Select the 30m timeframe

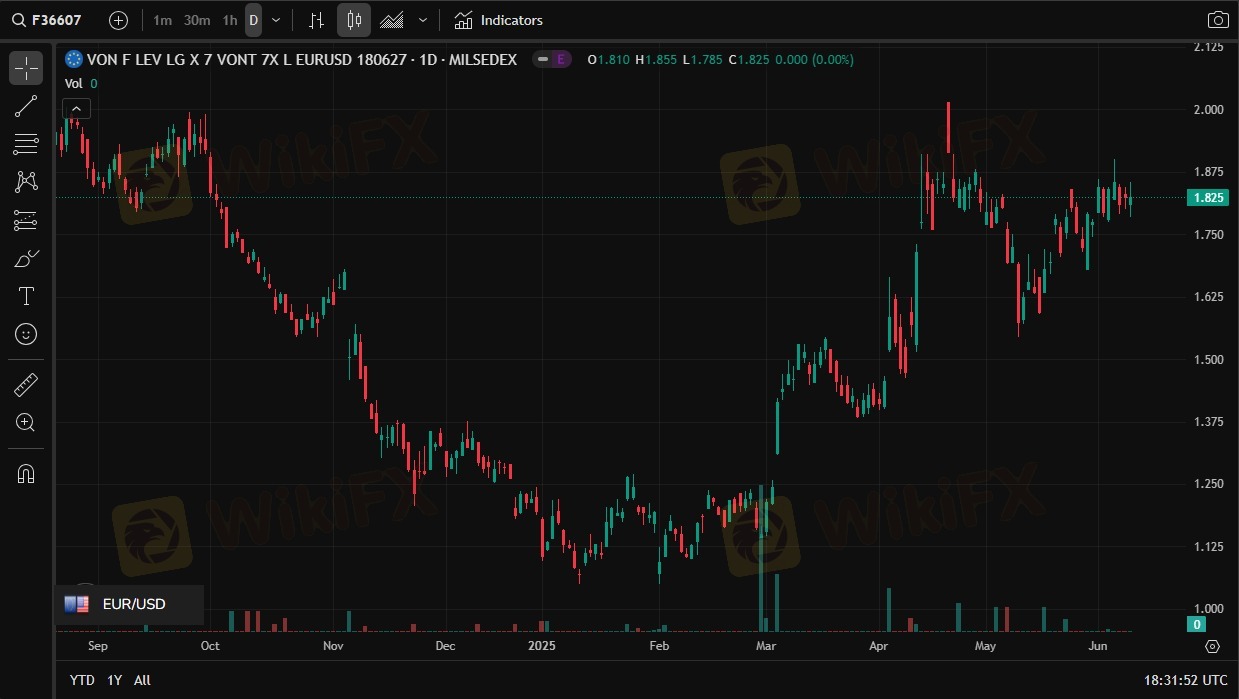[x=197, y=20]
